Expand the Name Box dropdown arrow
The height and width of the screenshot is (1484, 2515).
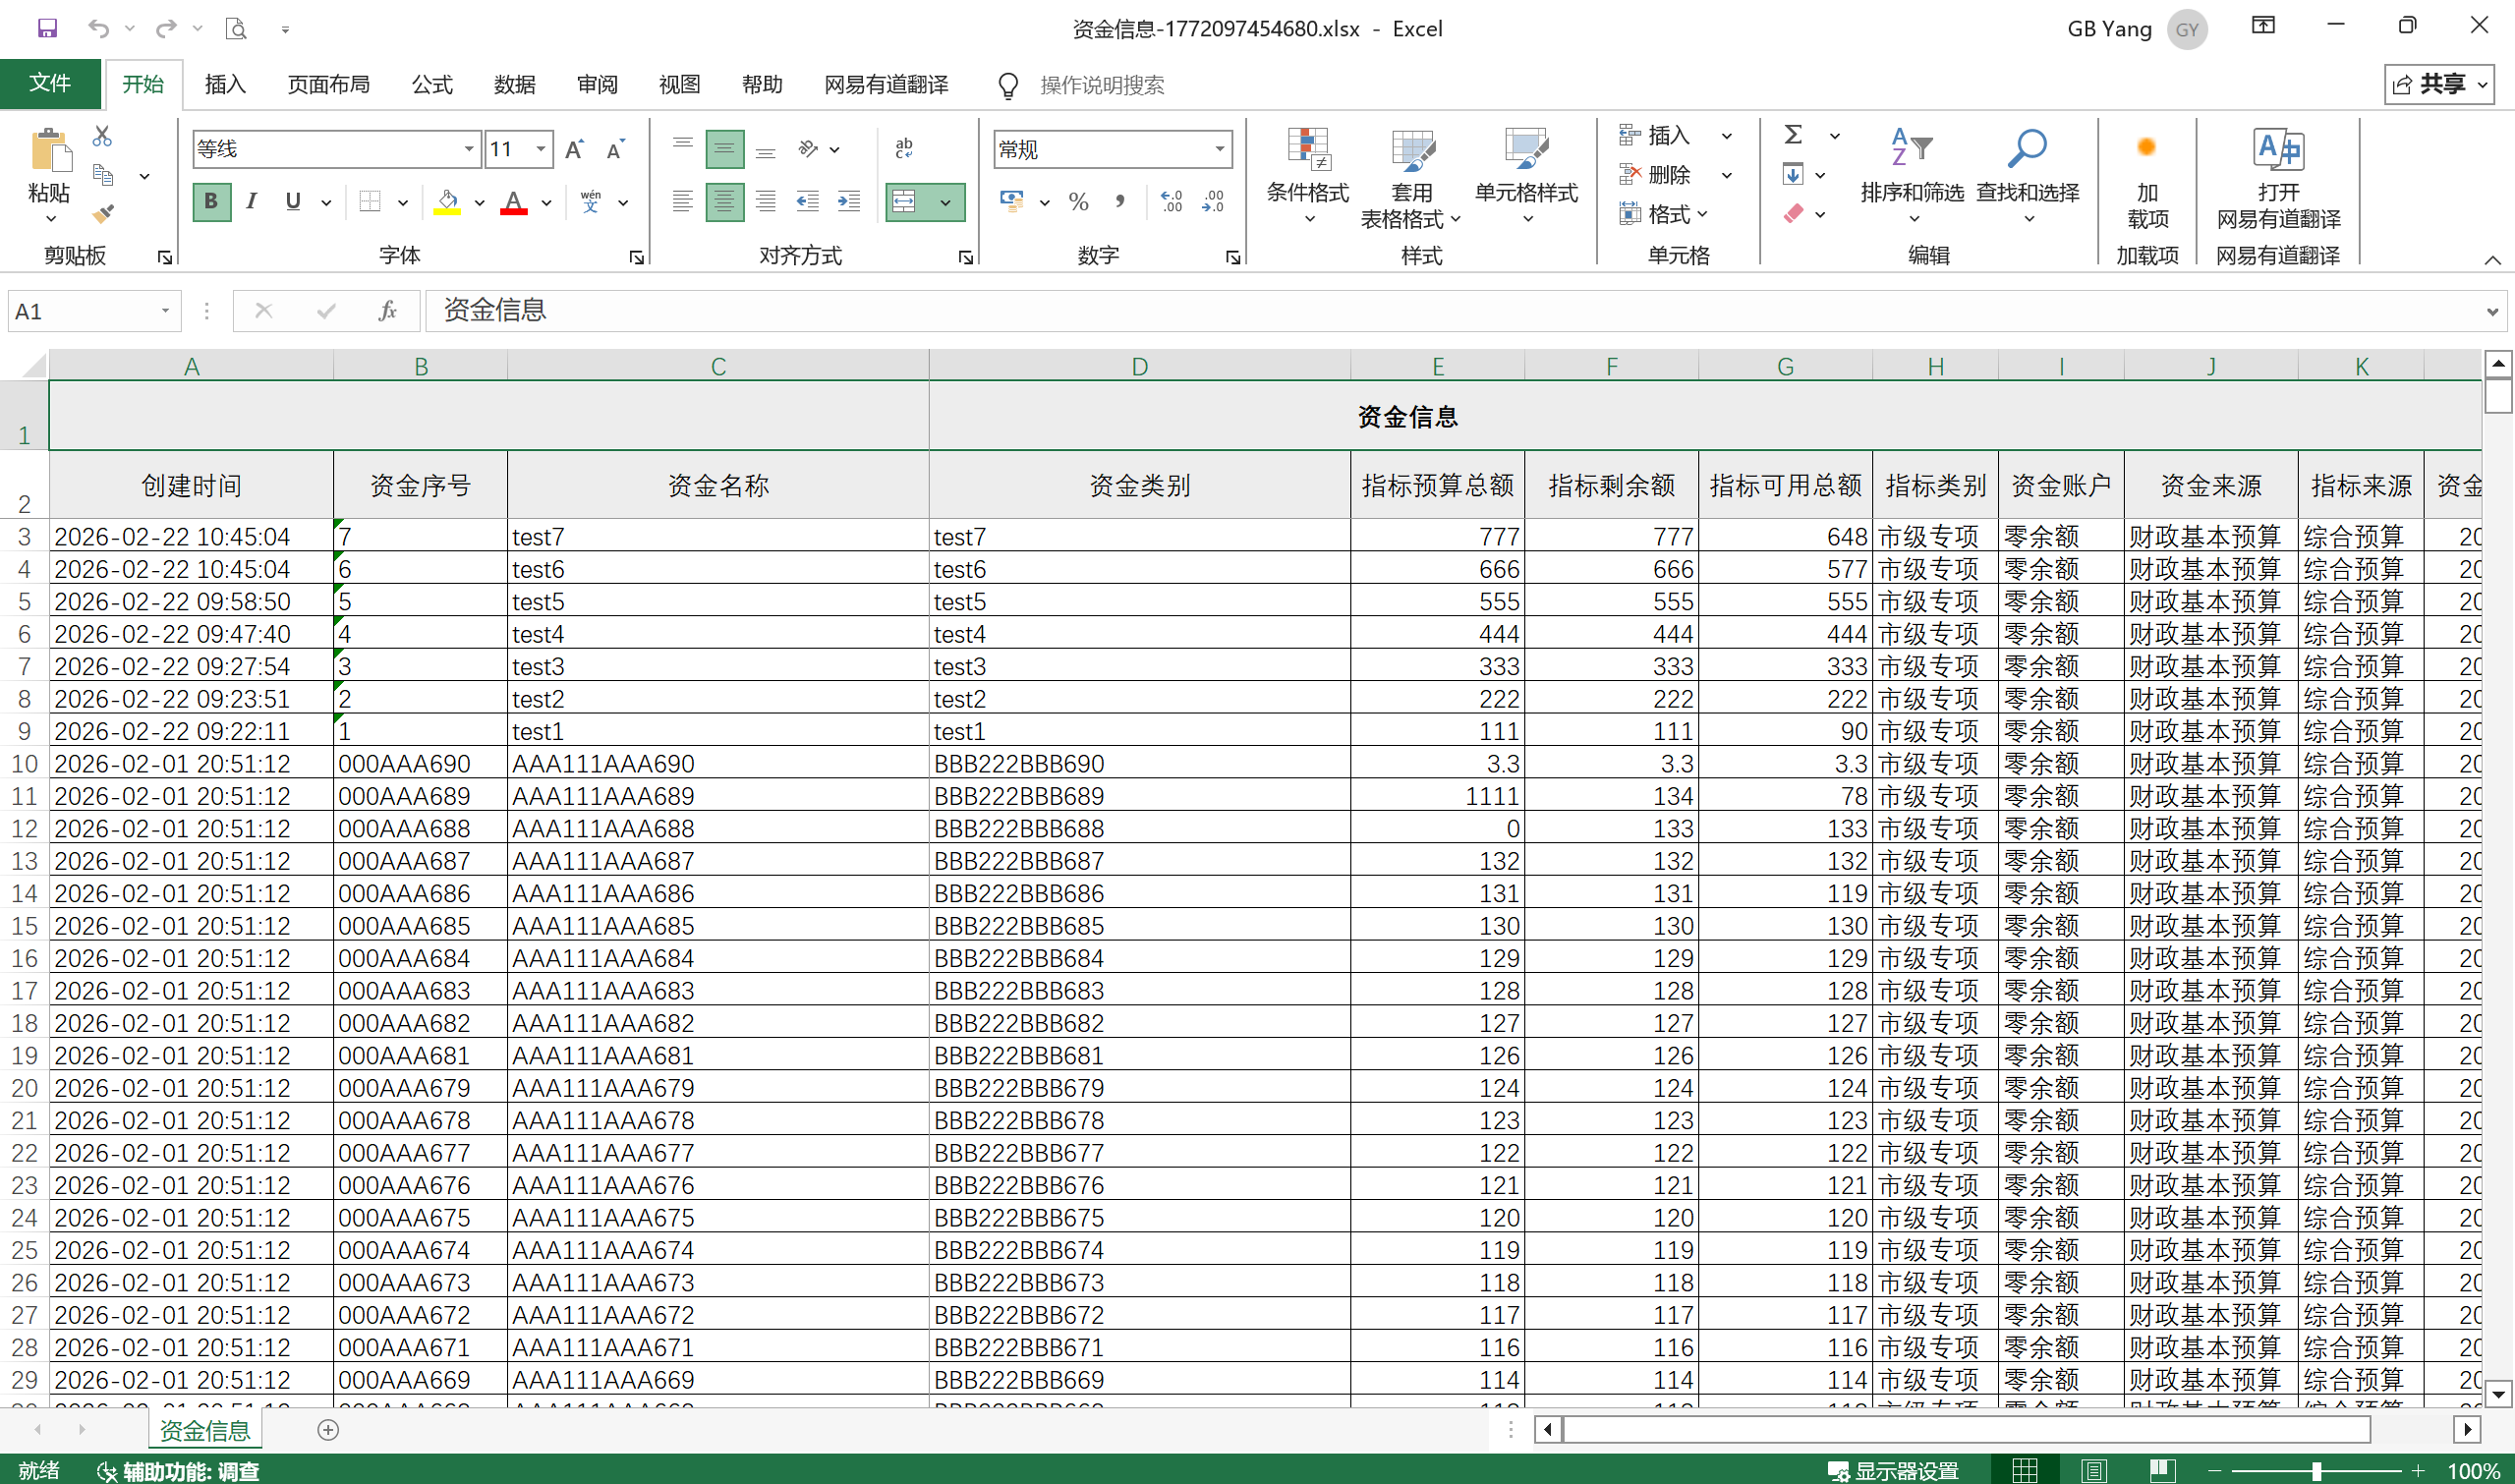165,311
